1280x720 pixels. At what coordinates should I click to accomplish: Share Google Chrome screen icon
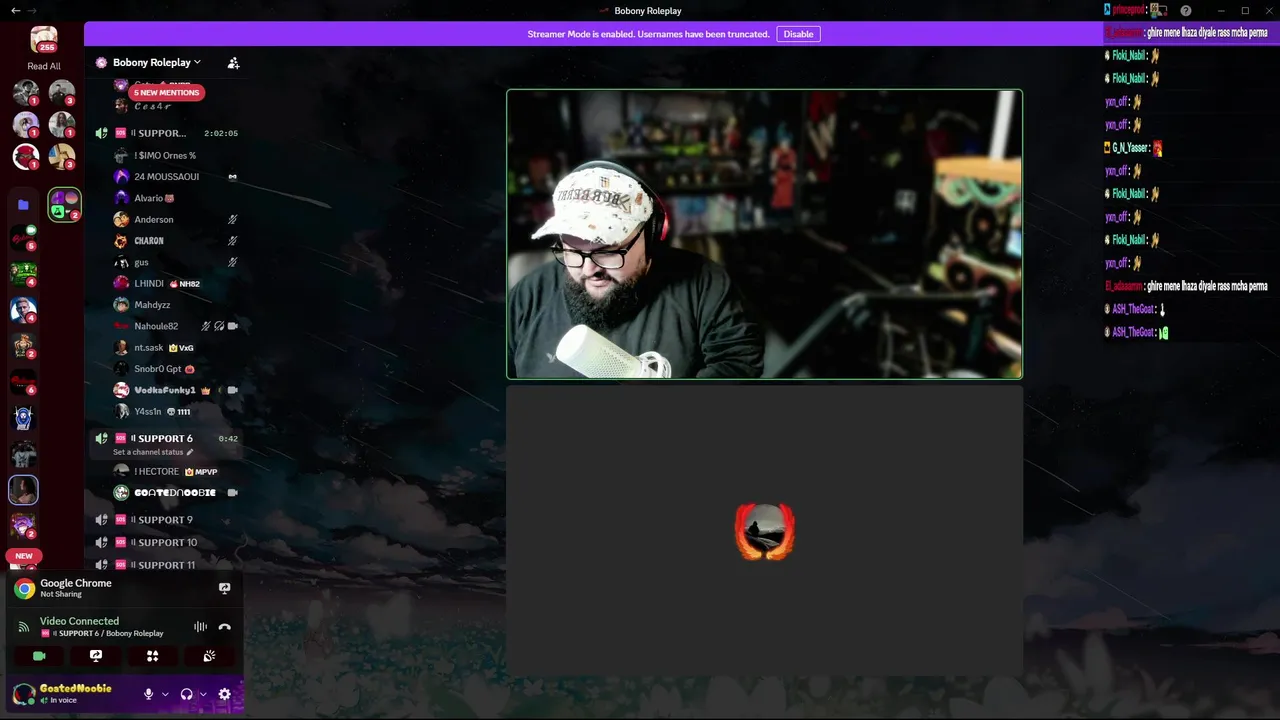225,588
